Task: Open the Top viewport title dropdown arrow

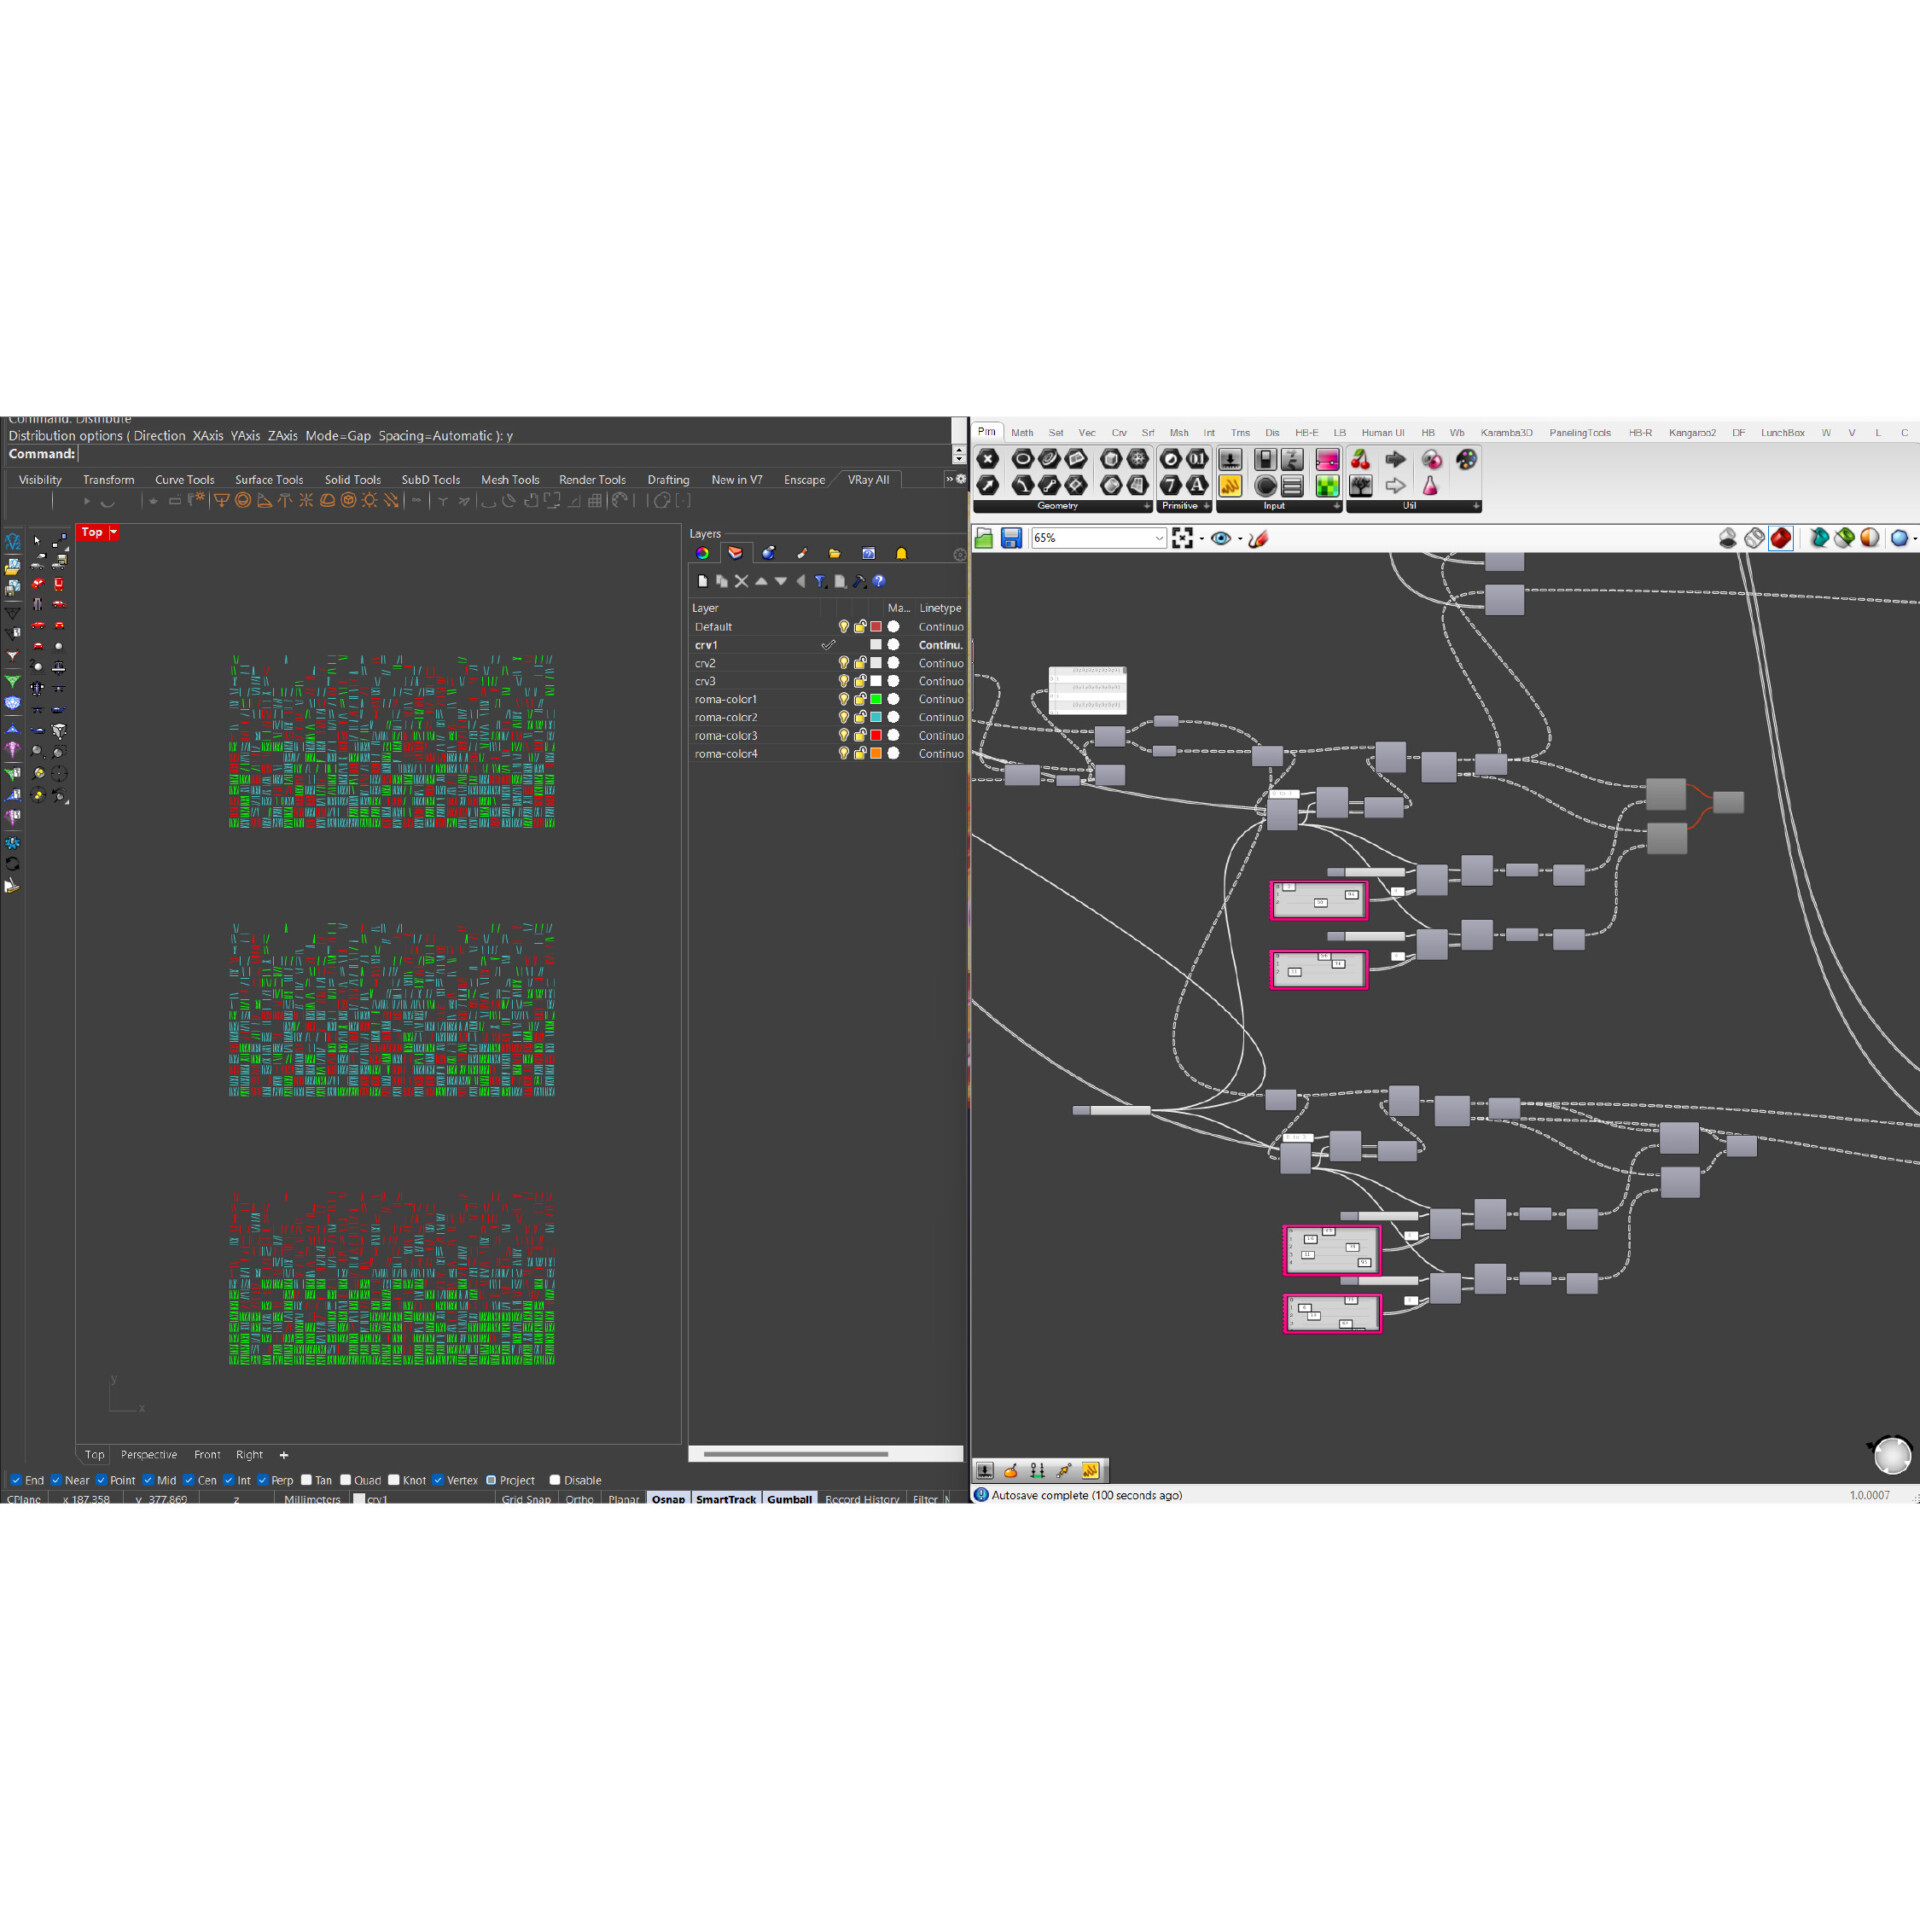Action: (114, 532)
